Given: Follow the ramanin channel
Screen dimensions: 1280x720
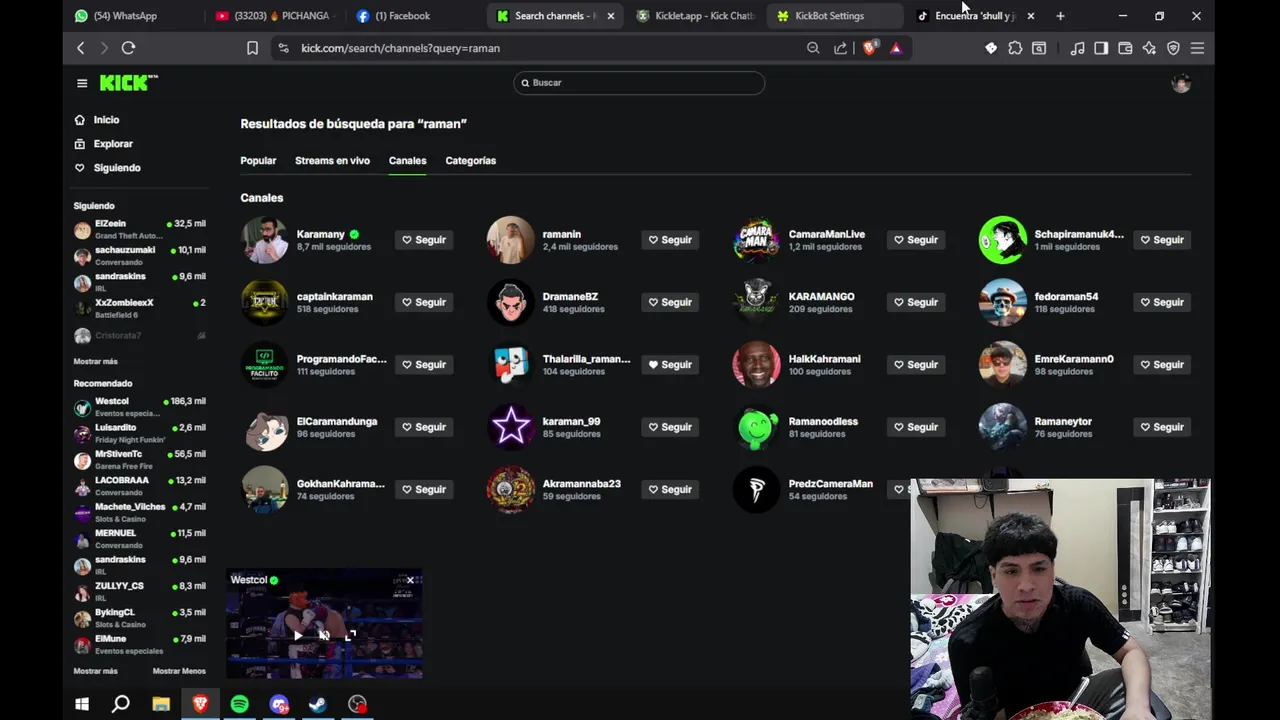Looking at the screenshot, I should pos(670,240).
